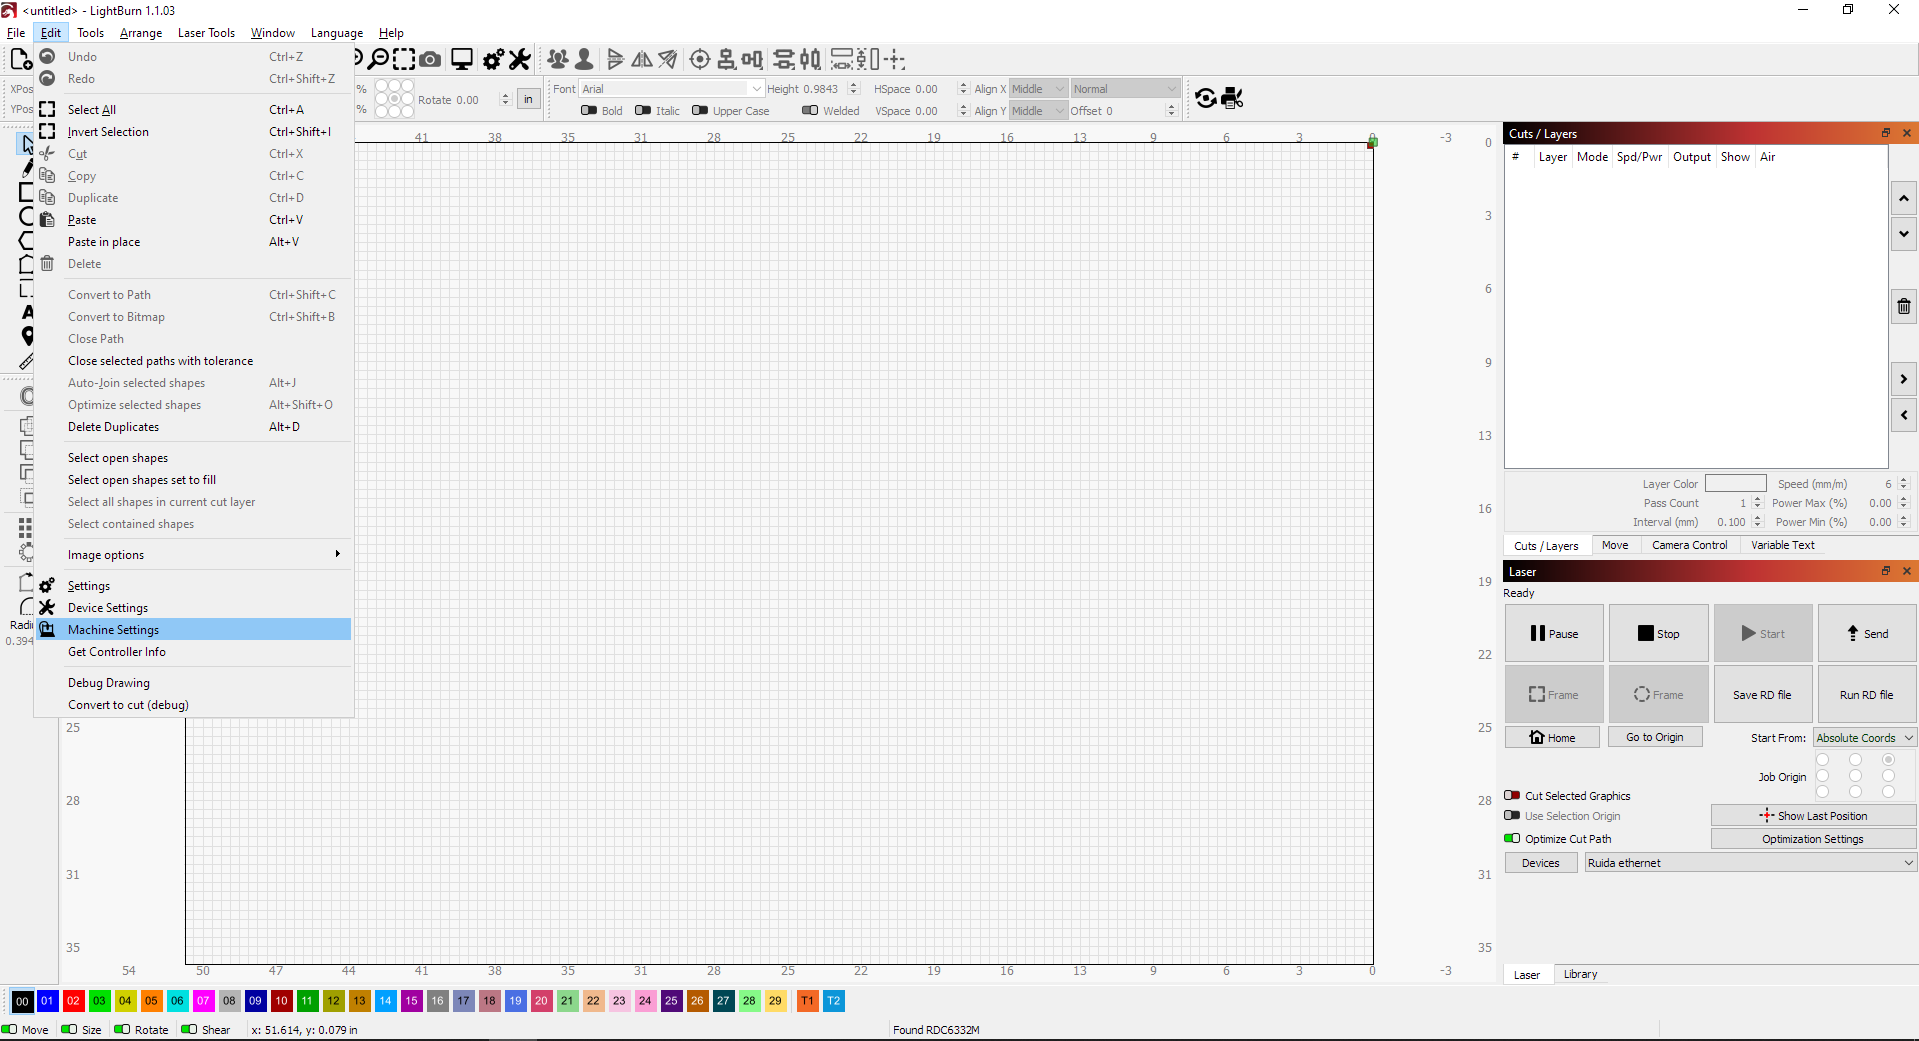1919x1041 pixels.
Task: Open the Normal text mode dropdown
Action: 1125,89
